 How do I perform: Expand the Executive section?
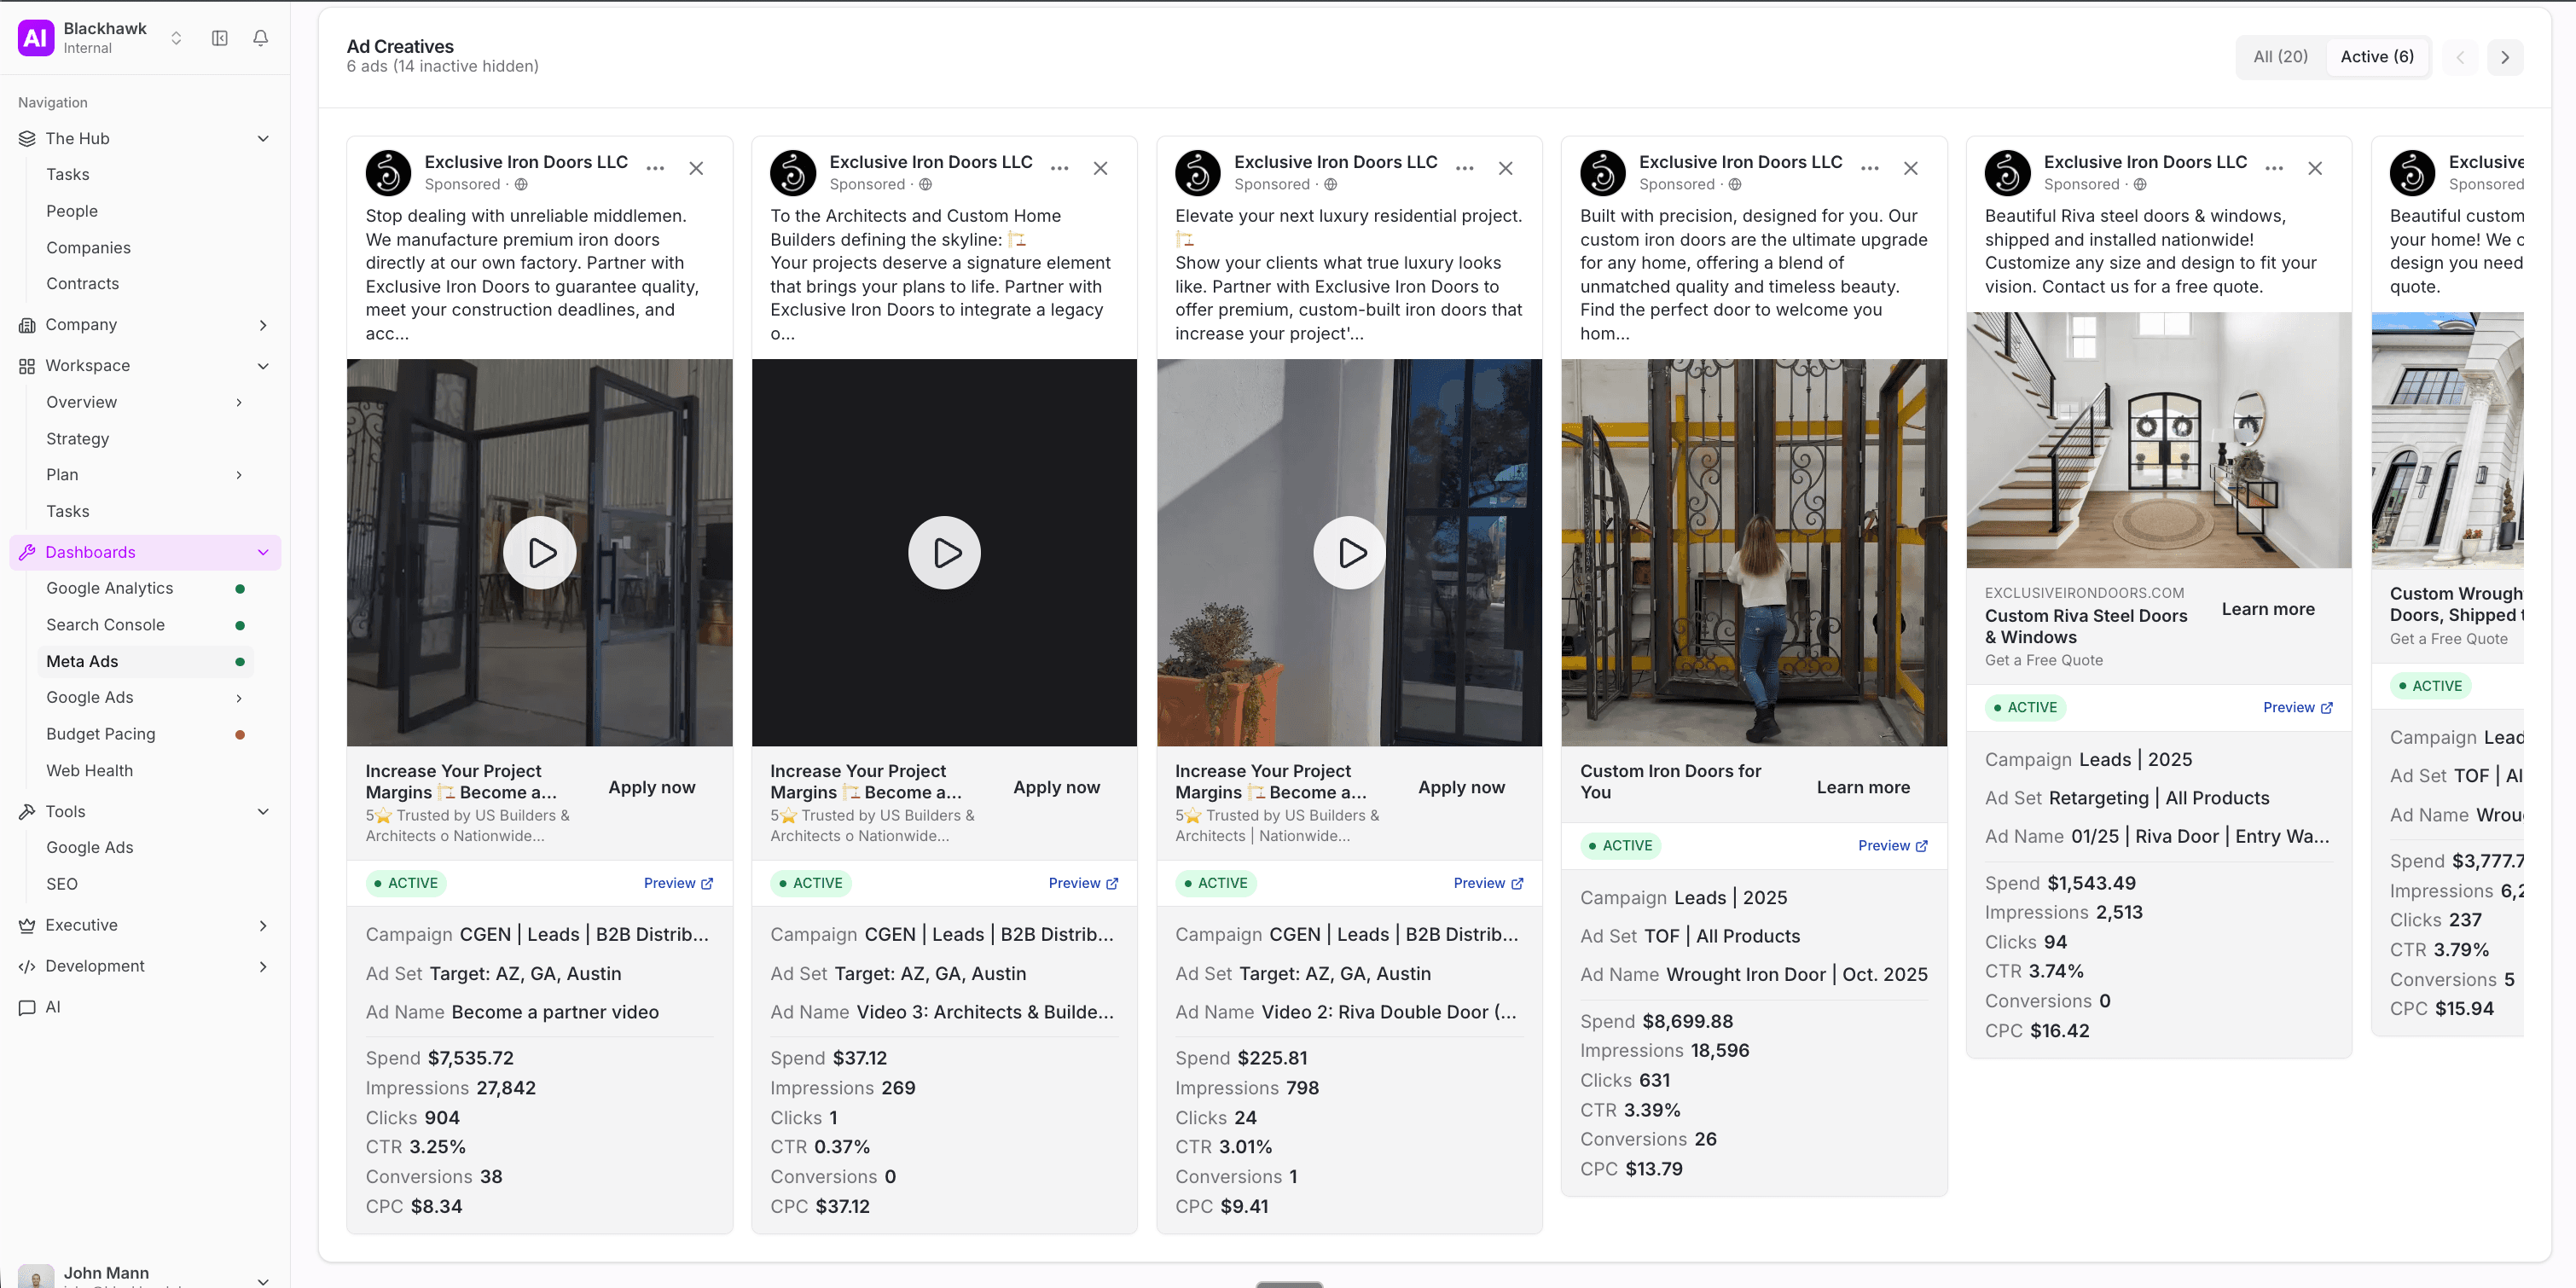click(x=263, y=926)
